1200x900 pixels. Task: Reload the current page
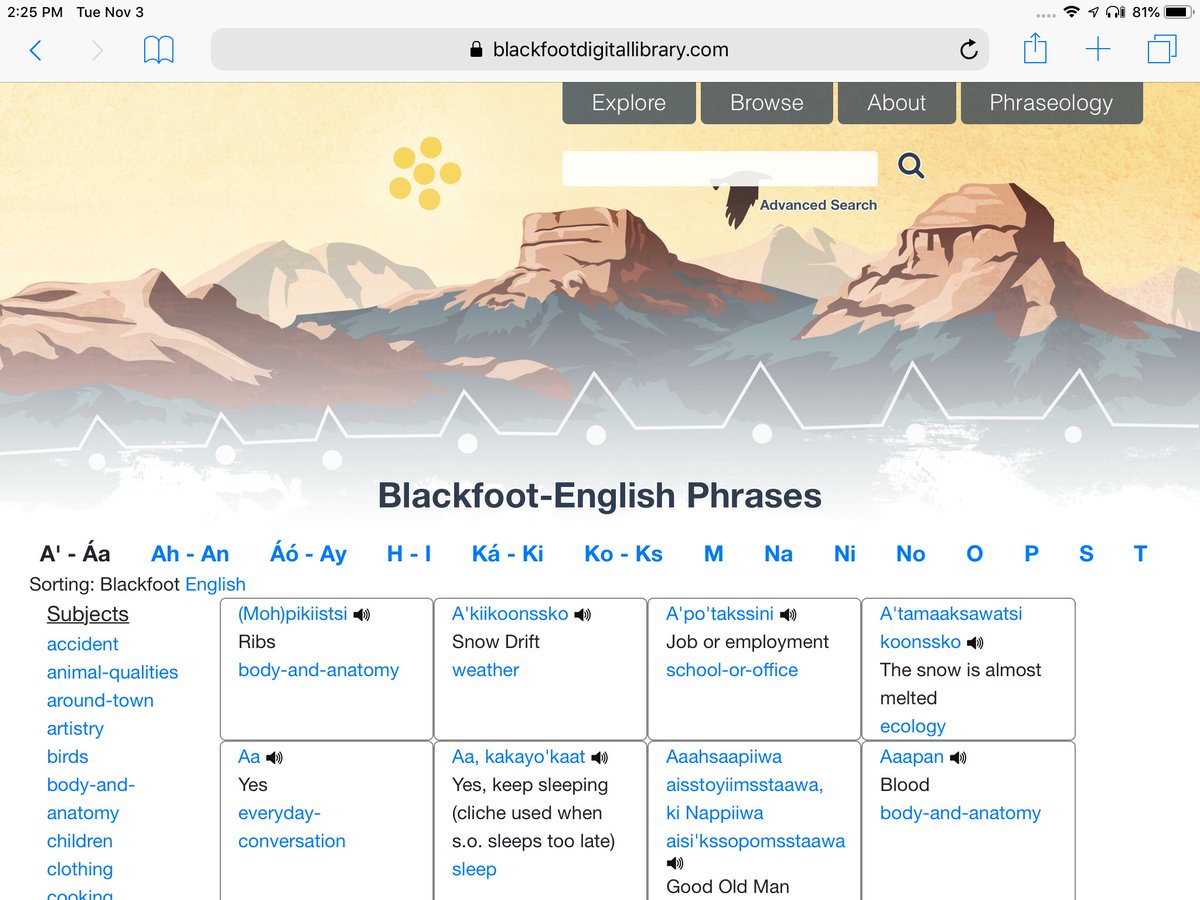(967, 48)
